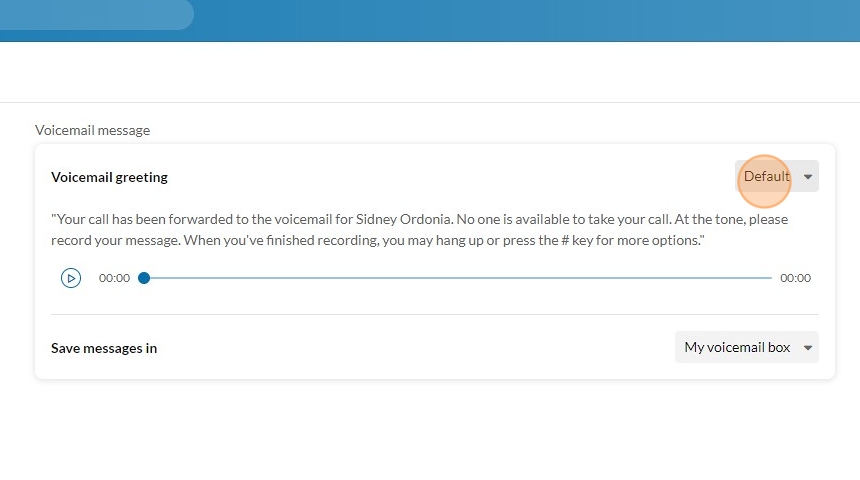Click the middle of the audio progress track
860x480 pixels.
(x=458, y=278)
